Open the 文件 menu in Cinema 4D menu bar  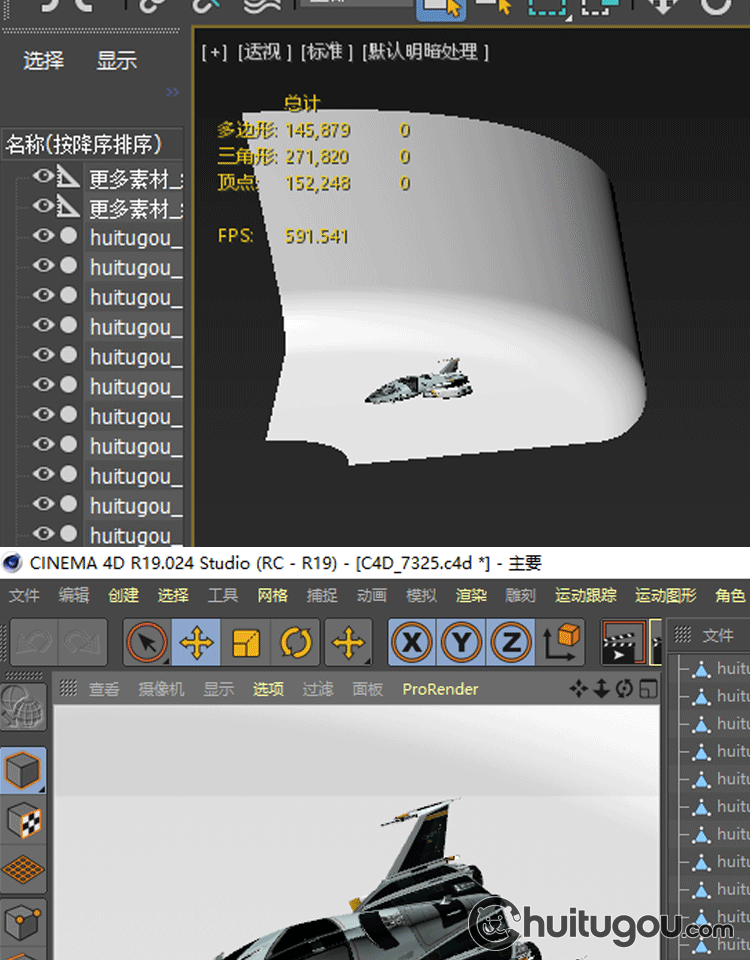(x=24, y=595)
